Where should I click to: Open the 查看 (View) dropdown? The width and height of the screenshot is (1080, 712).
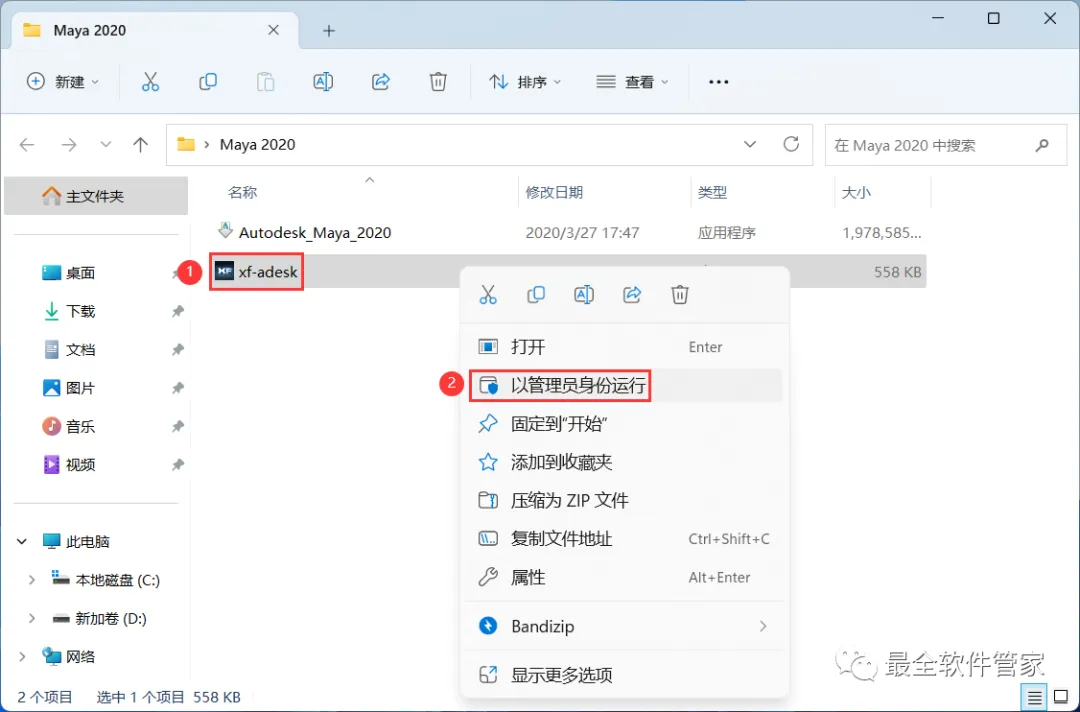632,82
